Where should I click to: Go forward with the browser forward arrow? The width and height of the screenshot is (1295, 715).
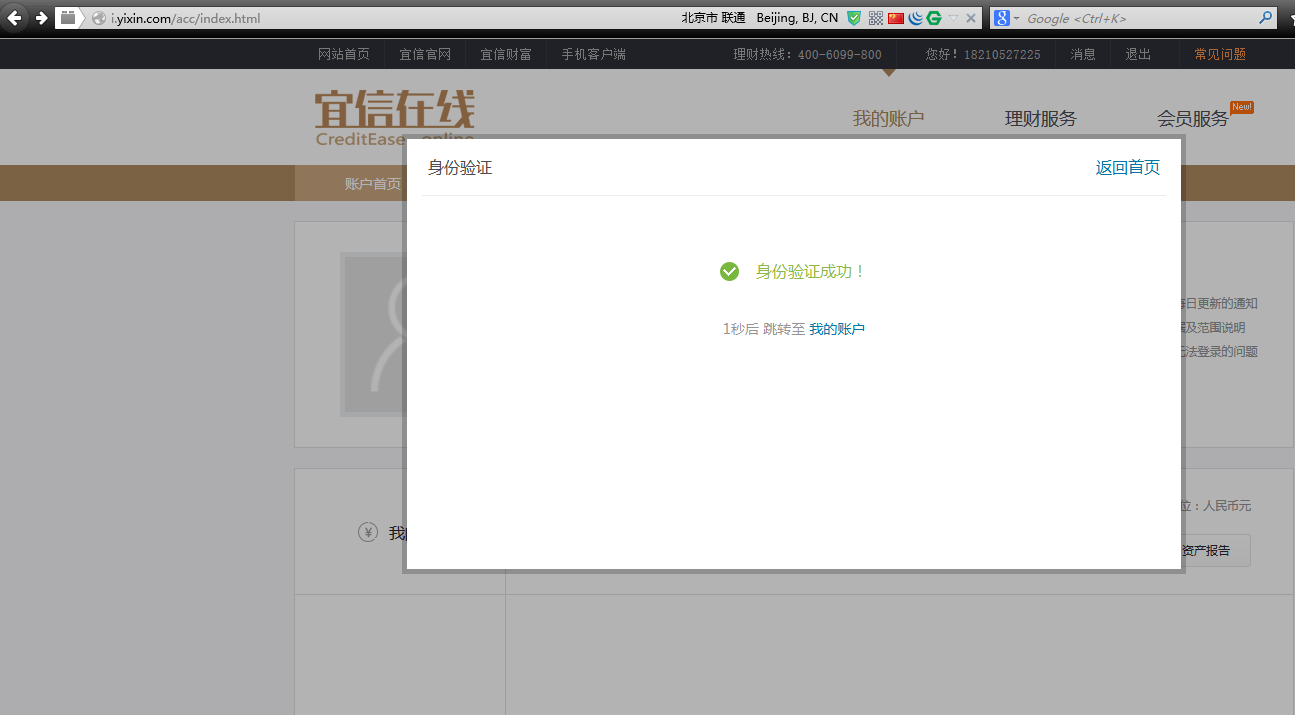(x=41, y=18)
